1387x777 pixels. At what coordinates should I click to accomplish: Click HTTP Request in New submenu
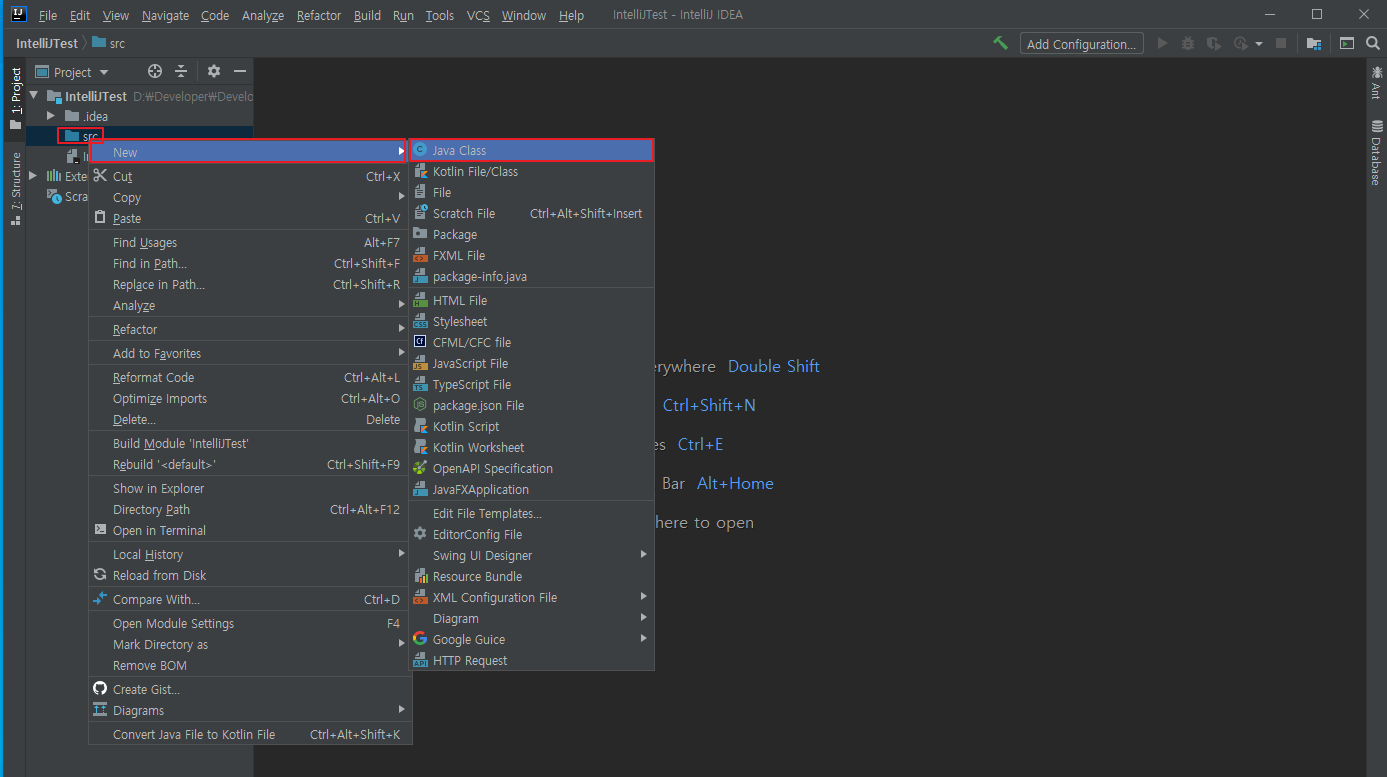coord(532,660)
